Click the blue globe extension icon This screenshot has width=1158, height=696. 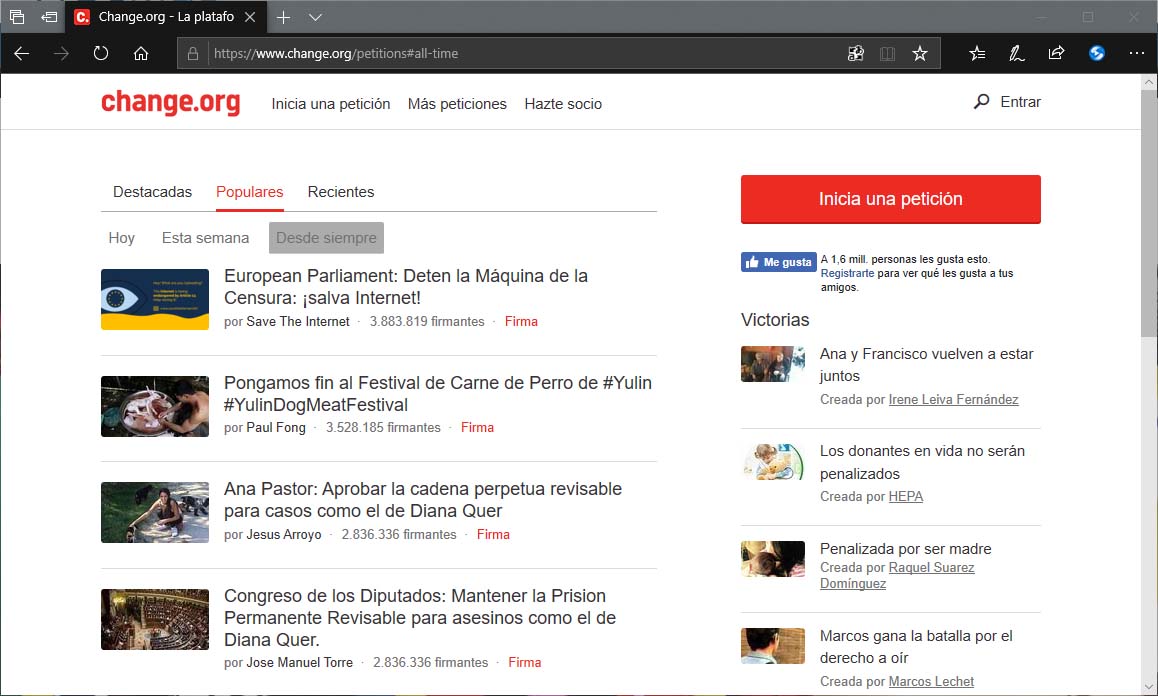click(x=1097, y=53)
